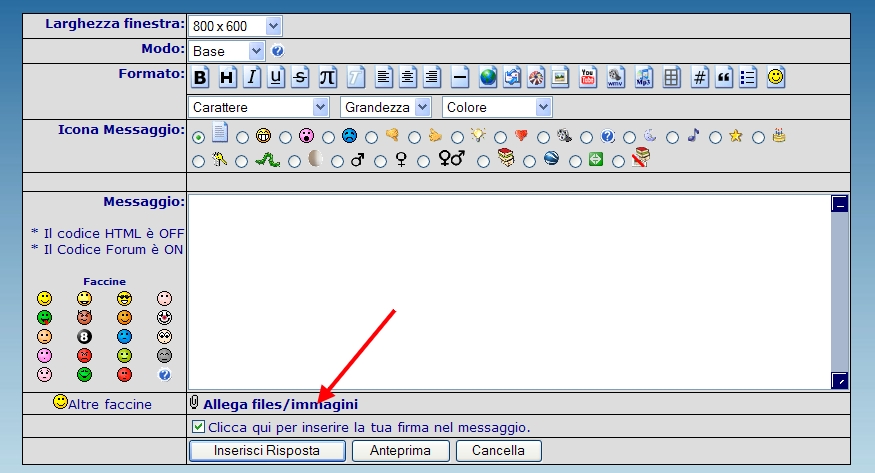The height and width of the screenshot is (473, 875).
Task: Insert a quote block
Action: point(724,77)
